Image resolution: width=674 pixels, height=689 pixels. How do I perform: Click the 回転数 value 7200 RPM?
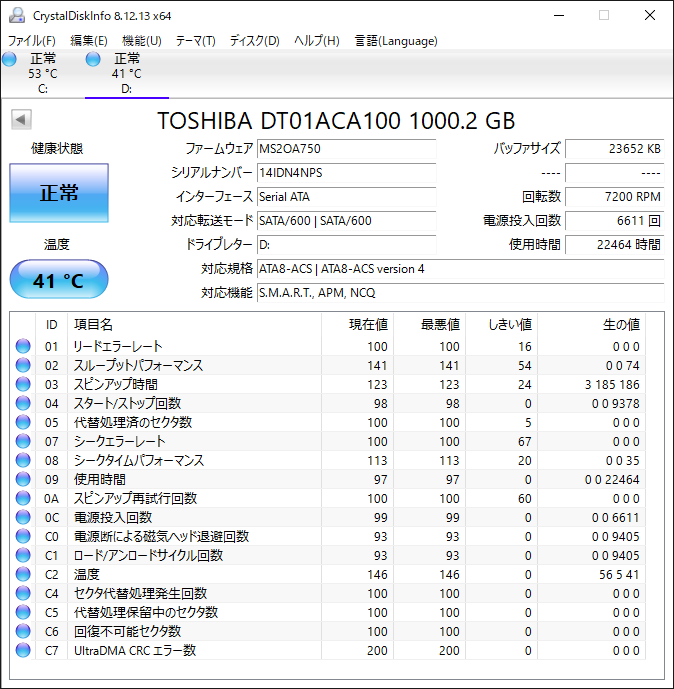tap(614, 196)
